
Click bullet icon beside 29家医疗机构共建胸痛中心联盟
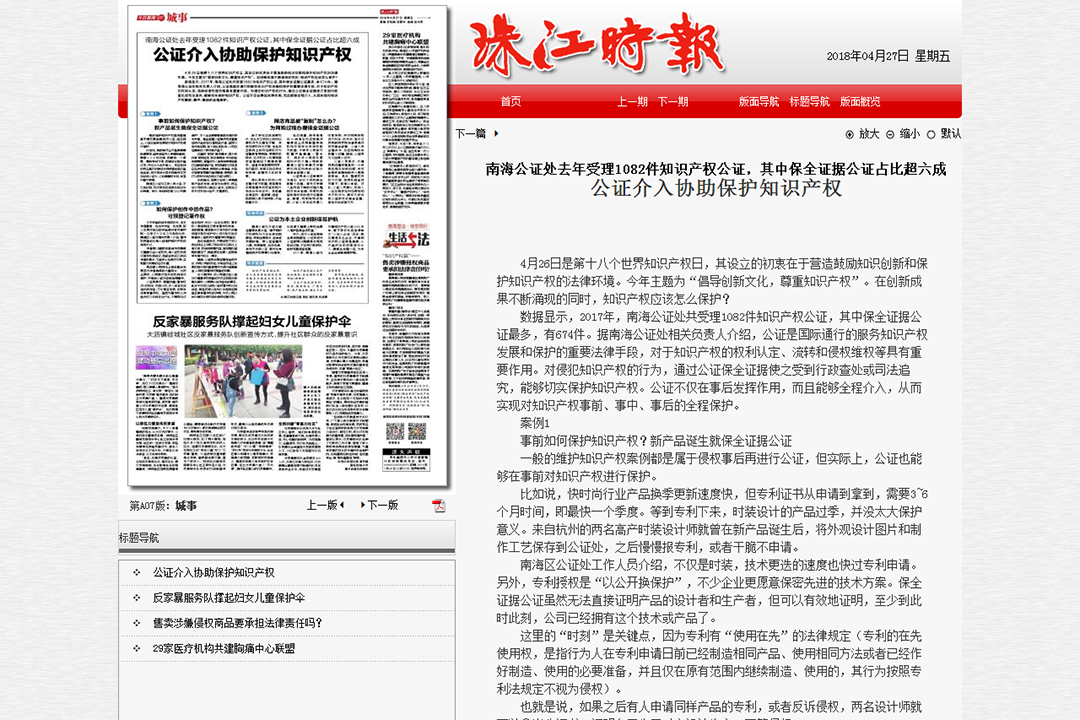(136, 648)
